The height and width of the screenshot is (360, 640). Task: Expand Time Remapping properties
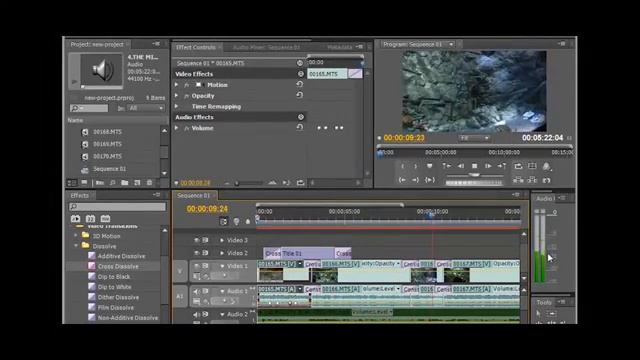point(177,107)
